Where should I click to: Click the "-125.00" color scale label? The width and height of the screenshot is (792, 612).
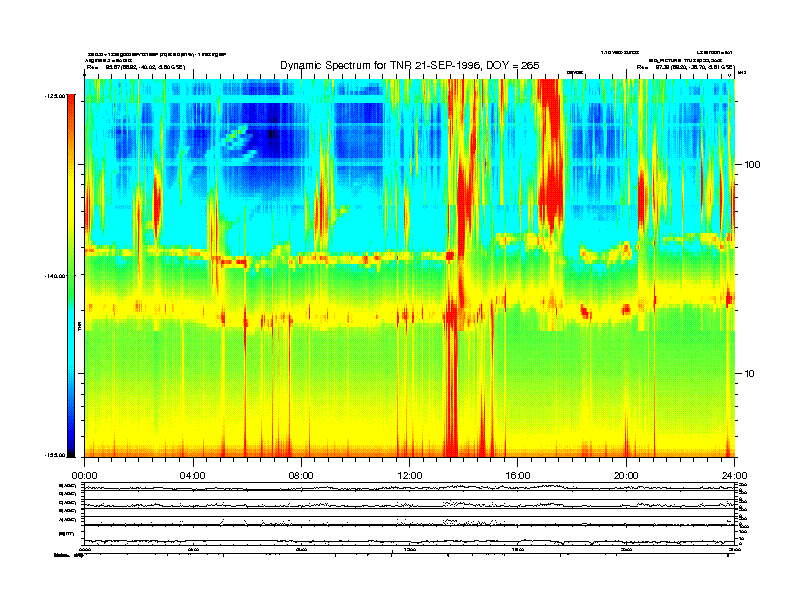55,95
